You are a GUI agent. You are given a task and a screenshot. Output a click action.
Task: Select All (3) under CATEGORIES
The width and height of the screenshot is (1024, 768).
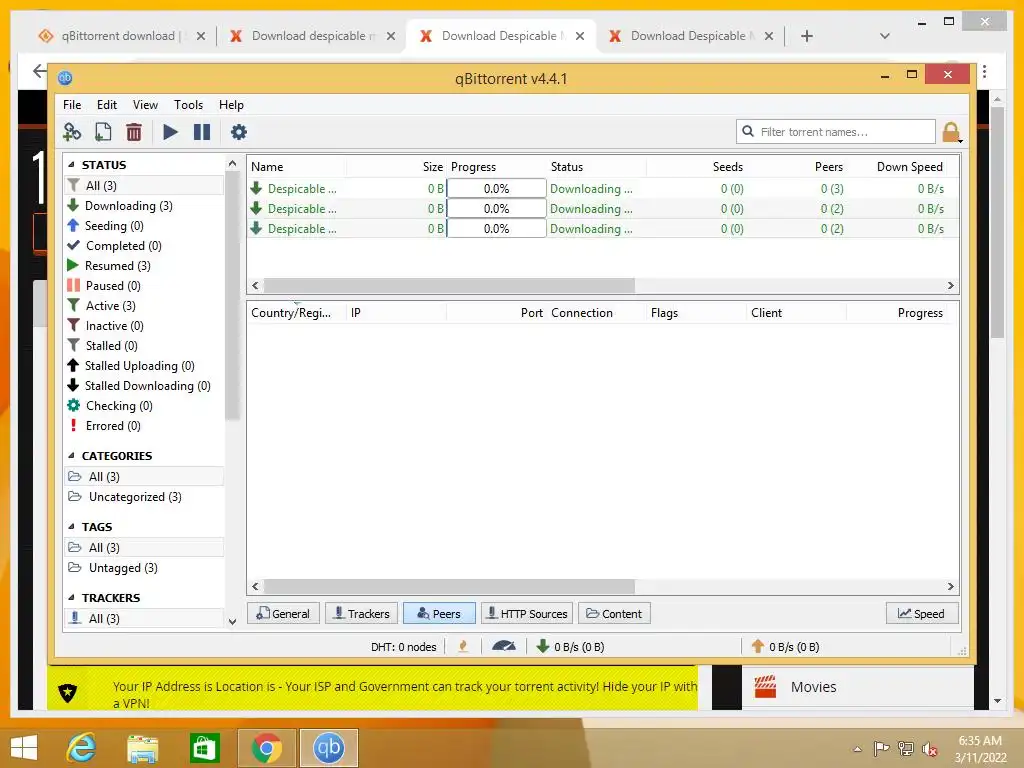(144, 477)
